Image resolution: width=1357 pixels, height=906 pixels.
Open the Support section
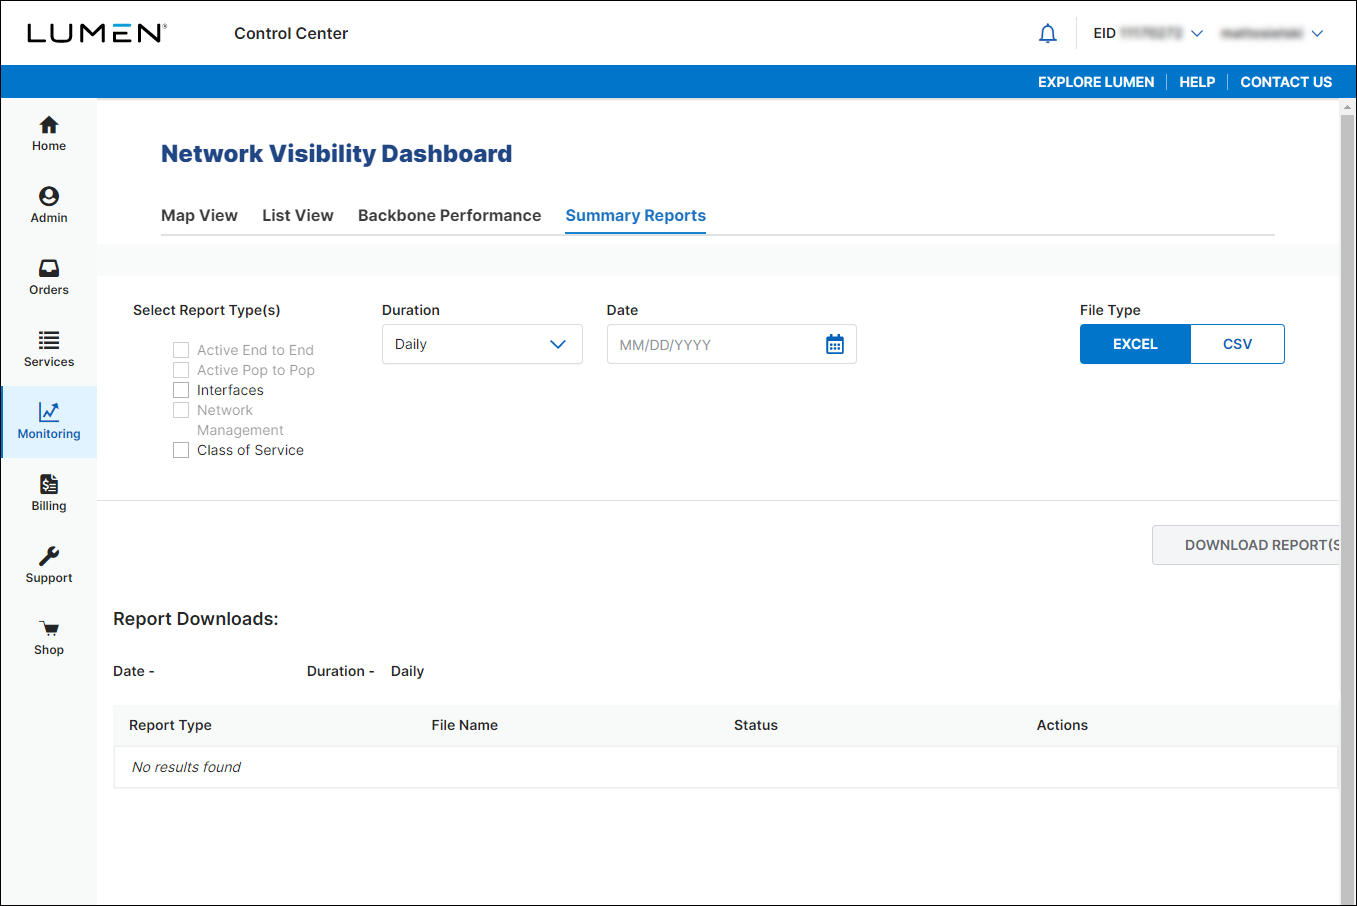pos(49,566)
